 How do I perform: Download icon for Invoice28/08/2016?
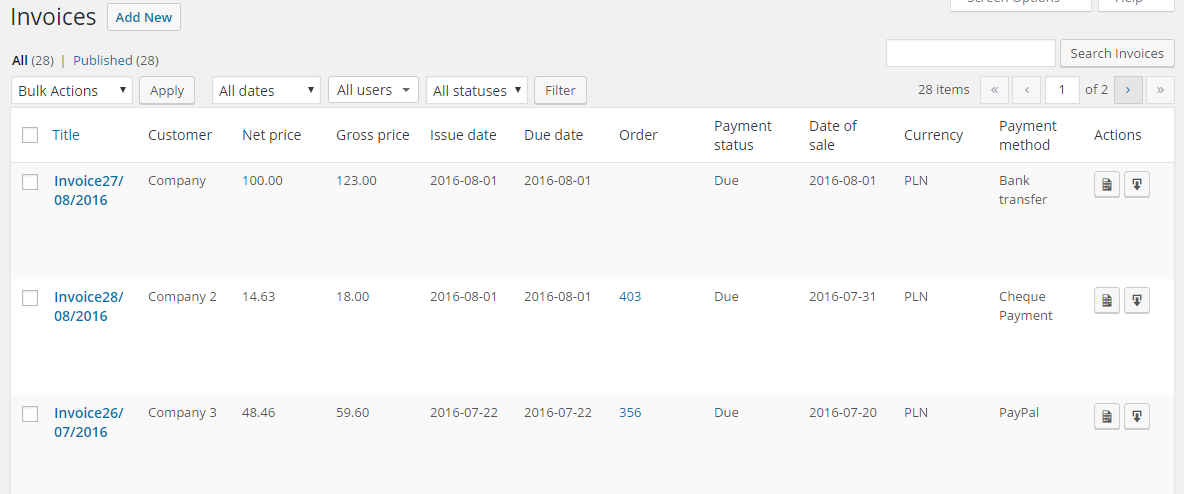pyautogui.click(x=1137, y=300)
